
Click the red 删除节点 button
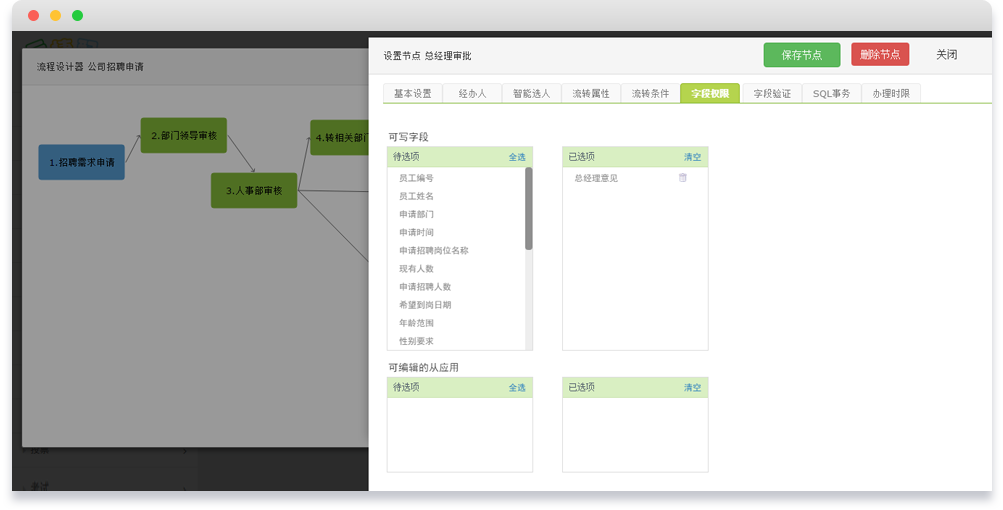[x=880, y=55]
